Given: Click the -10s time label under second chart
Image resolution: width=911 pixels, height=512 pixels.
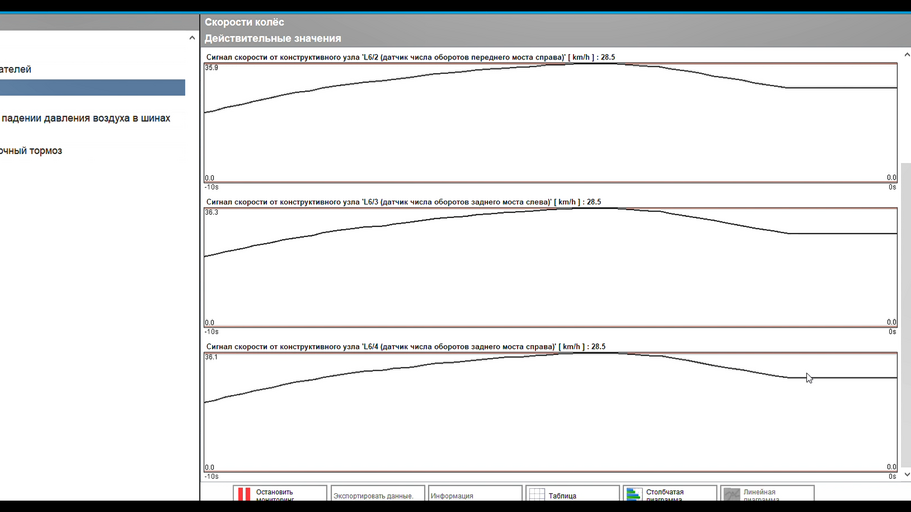Looking at the screenshot, I should [211, 332].
